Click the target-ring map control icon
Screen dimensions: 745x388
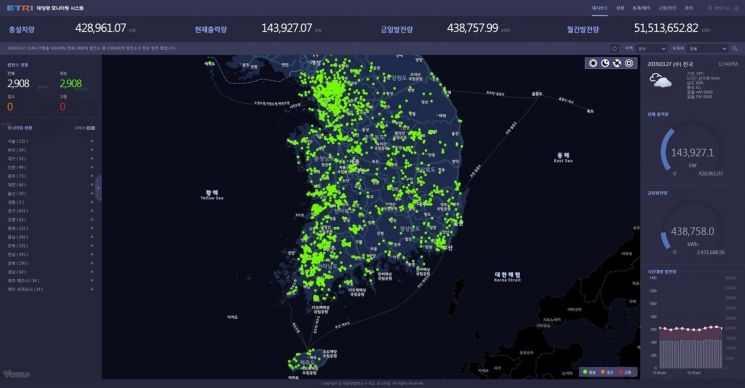coord(629,63)
